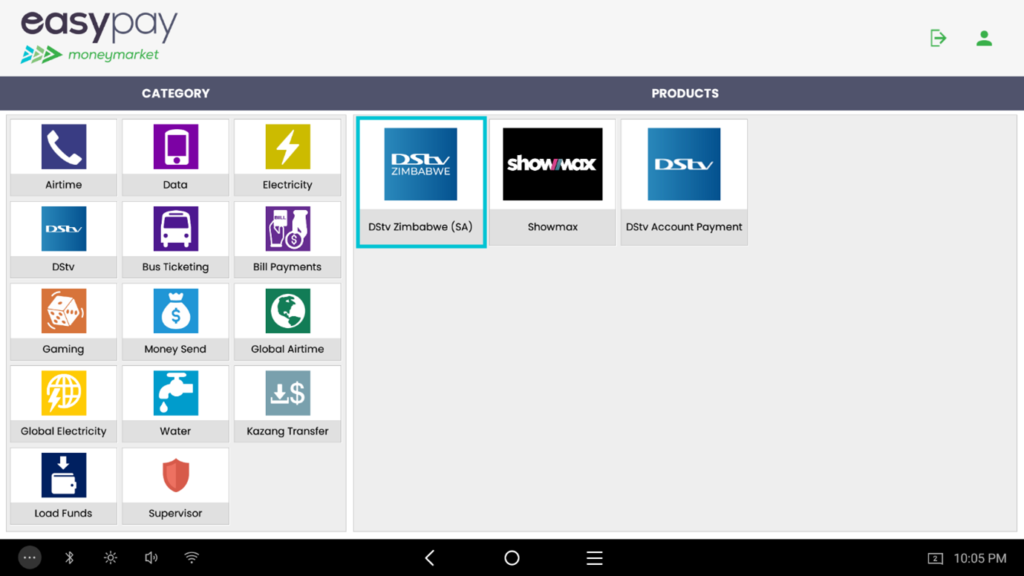Select the Kazang Transfer category
Screen dimensions: 1024x576
click(x=287, y=404)
